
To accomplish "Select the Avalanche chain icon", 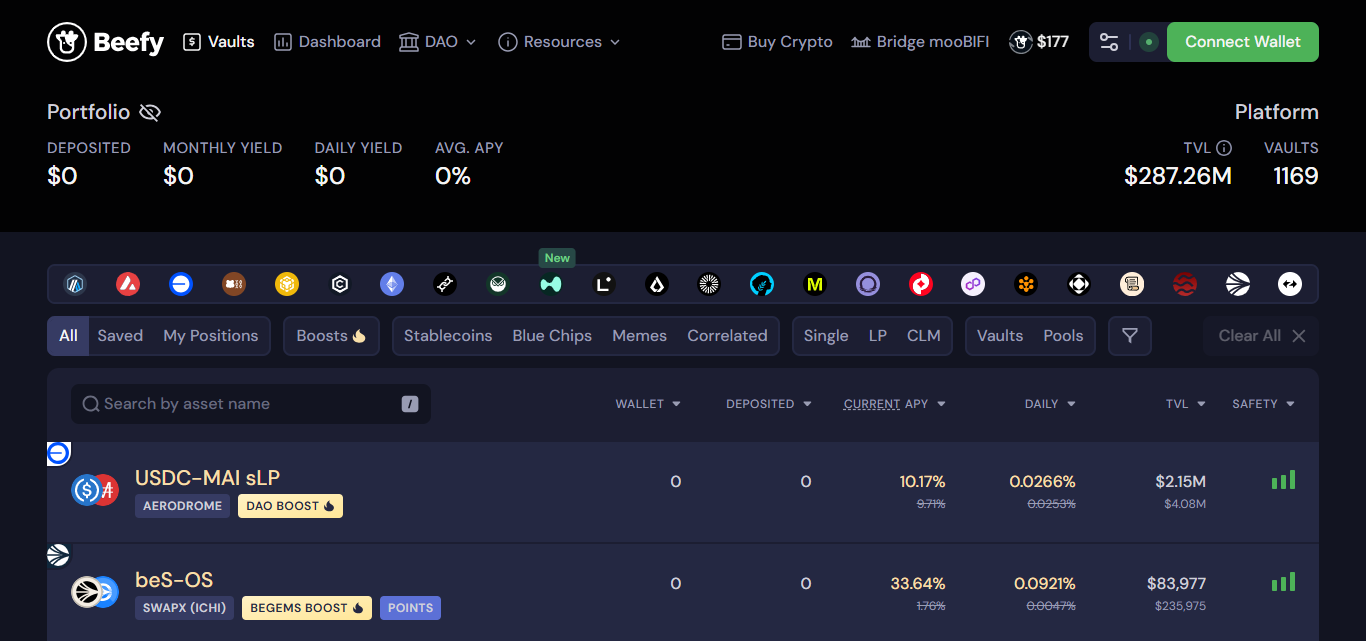I will coord(128,285).
